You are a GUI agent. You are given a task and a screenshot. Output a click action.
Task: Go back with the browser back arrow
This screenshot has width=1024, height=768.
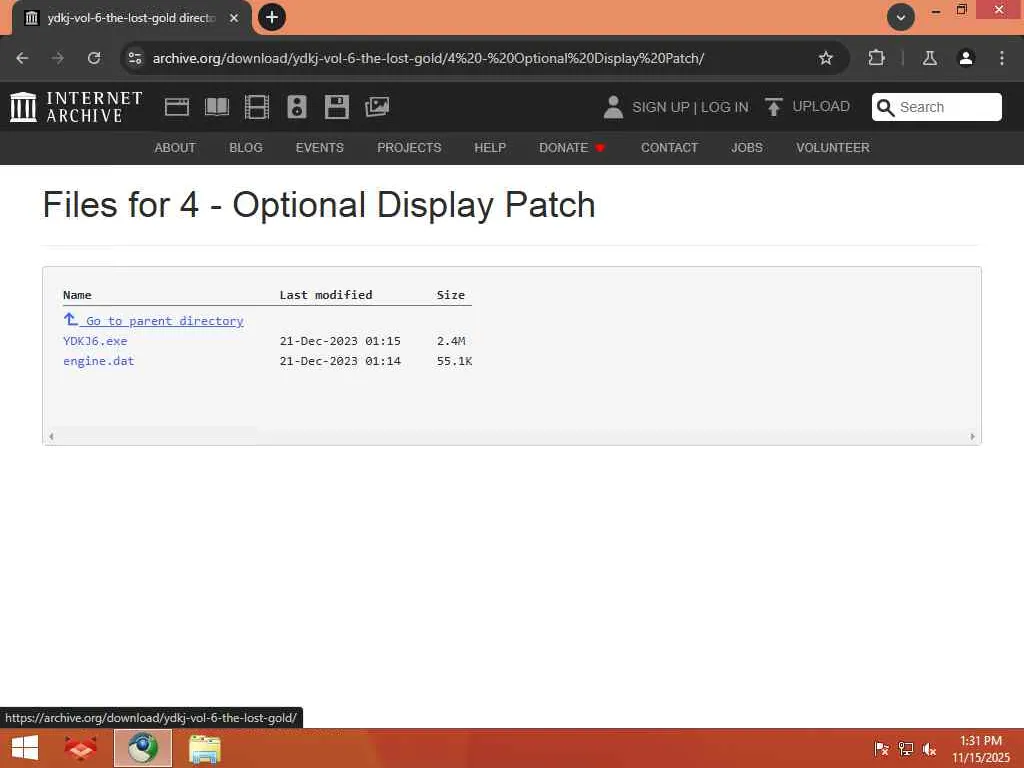coord(22,58)
